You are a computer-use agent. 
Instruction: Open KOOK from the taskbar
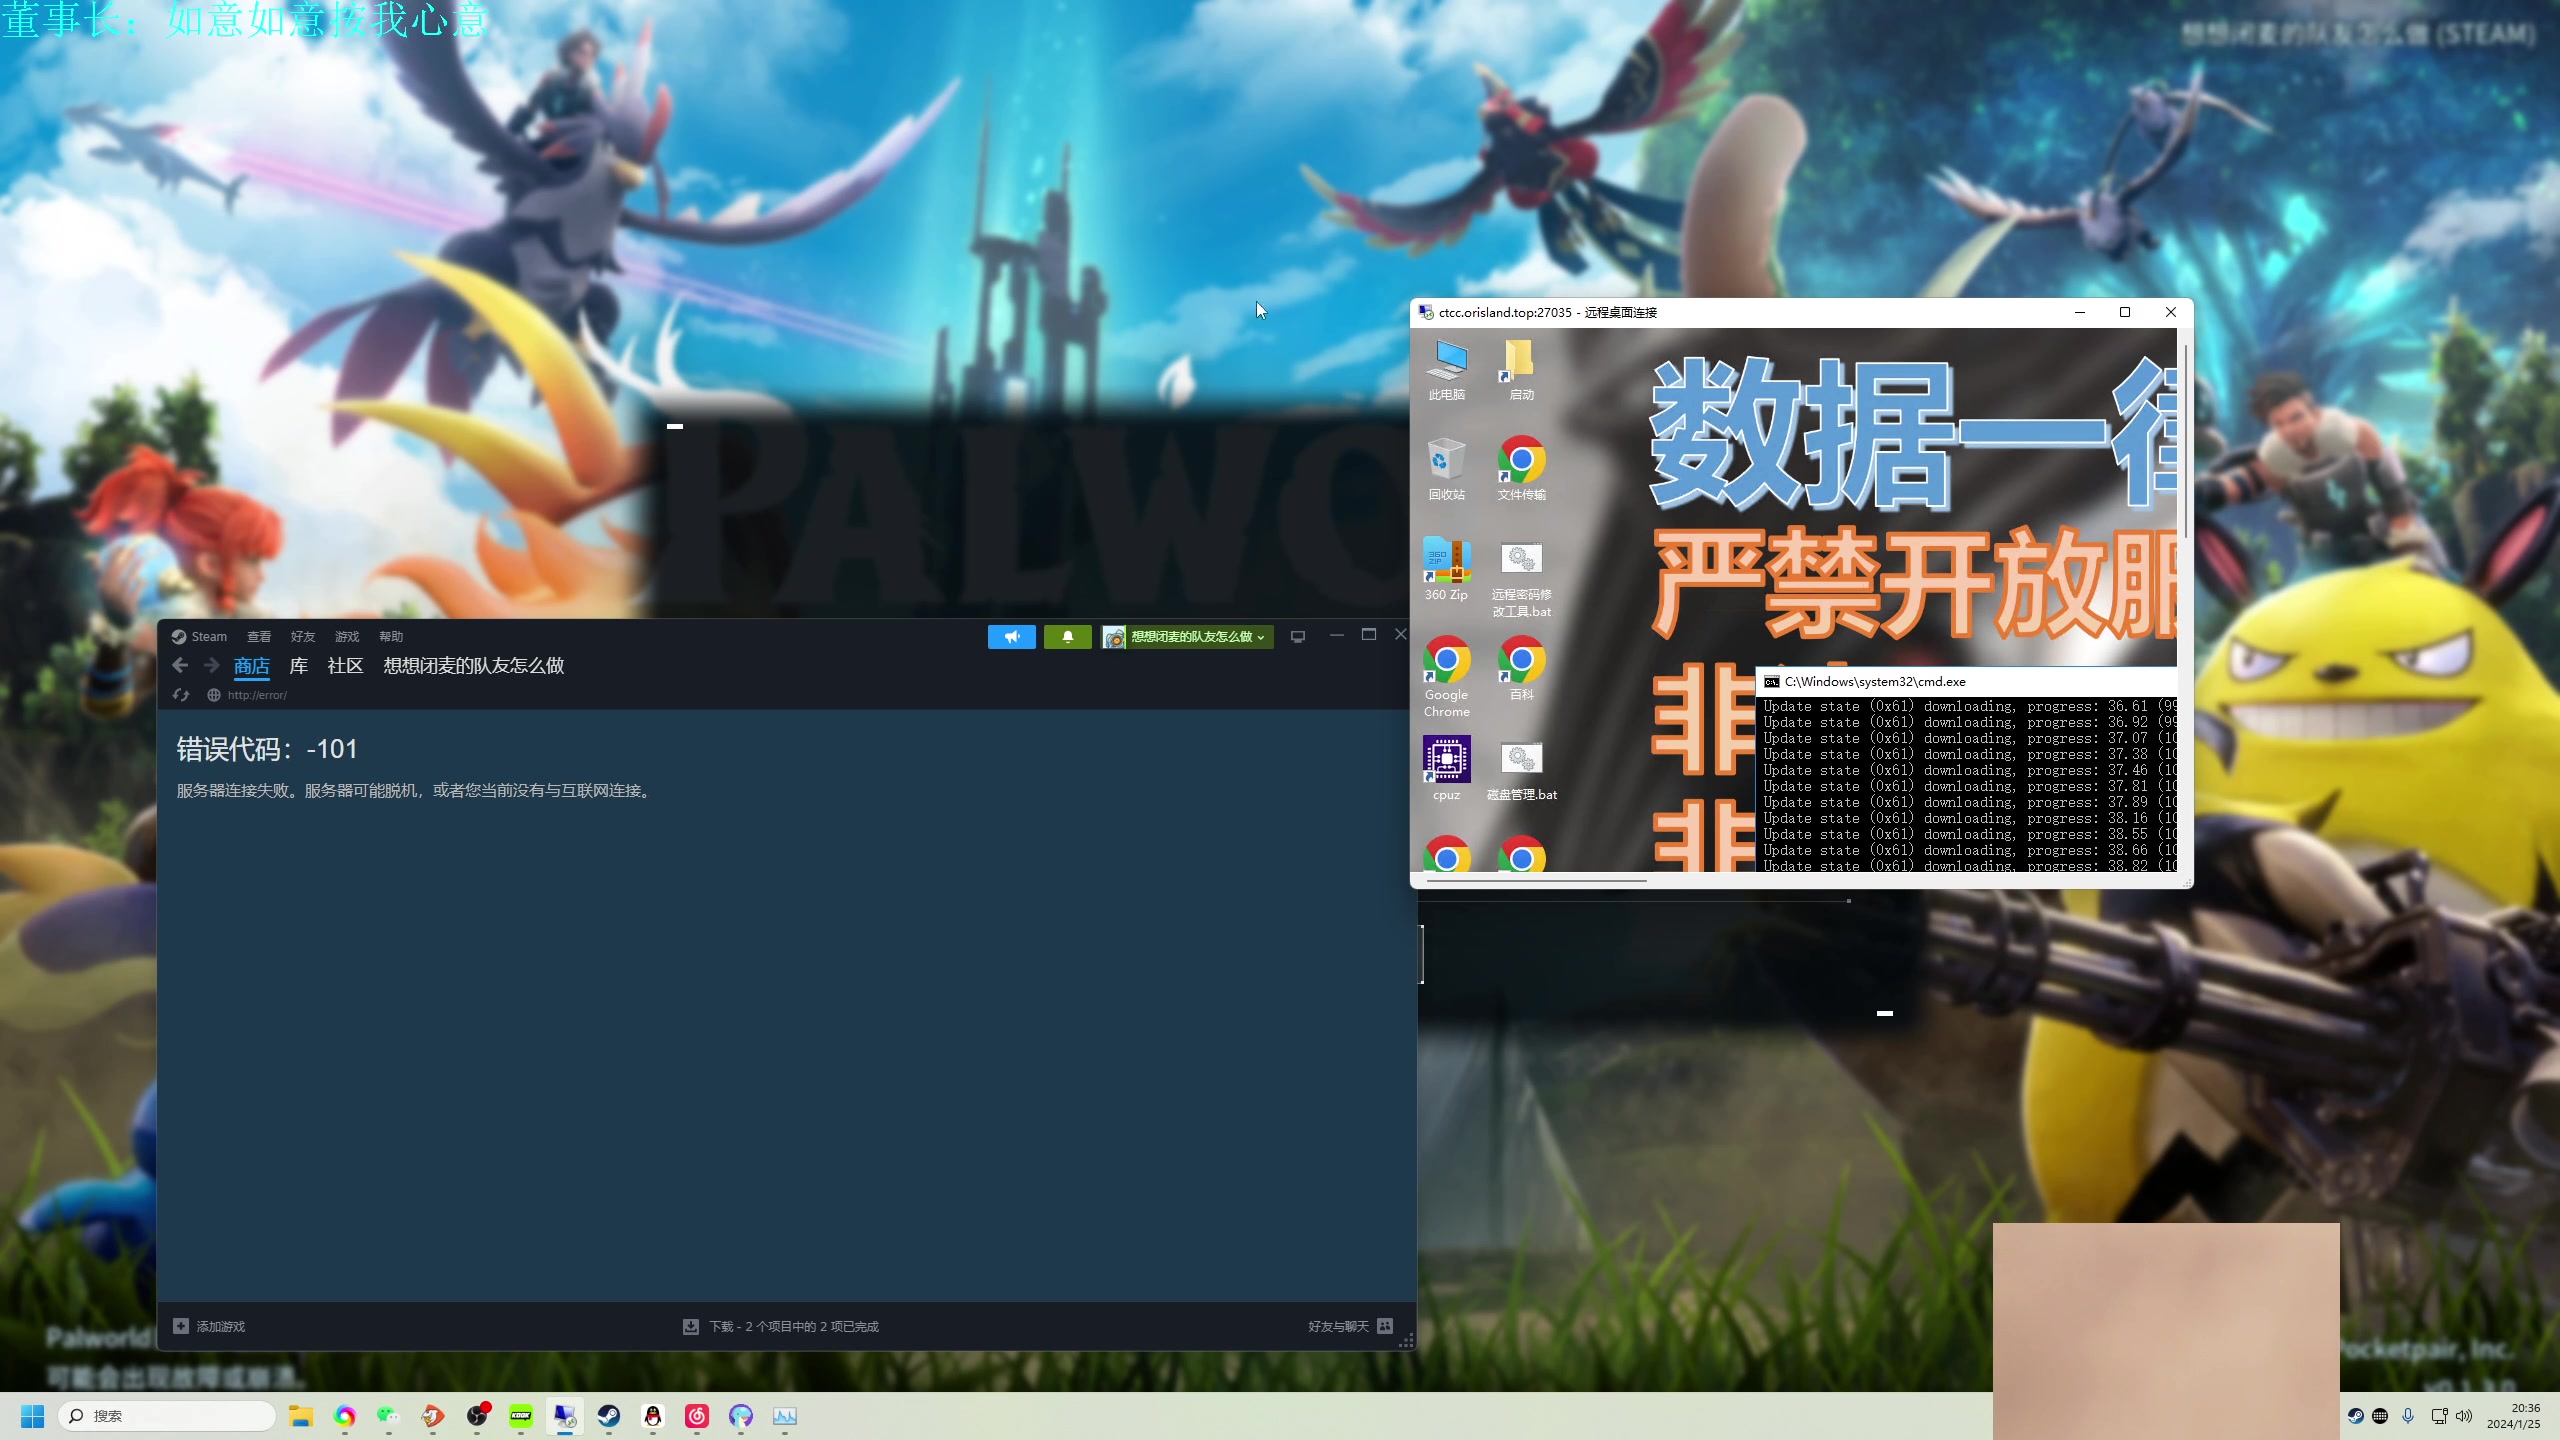(x=521, y=1416)
